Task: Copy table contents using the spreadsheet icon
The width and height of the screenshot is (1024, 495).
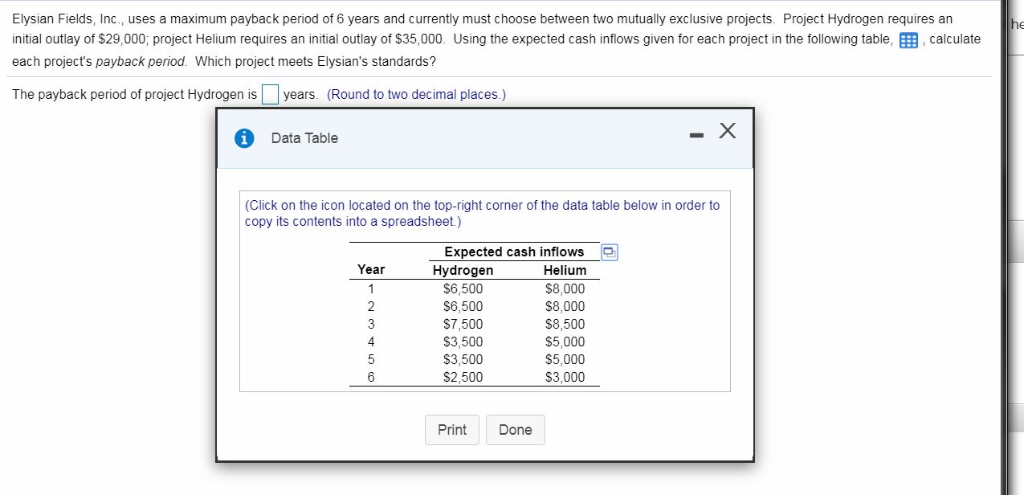Action: point(608,252)
